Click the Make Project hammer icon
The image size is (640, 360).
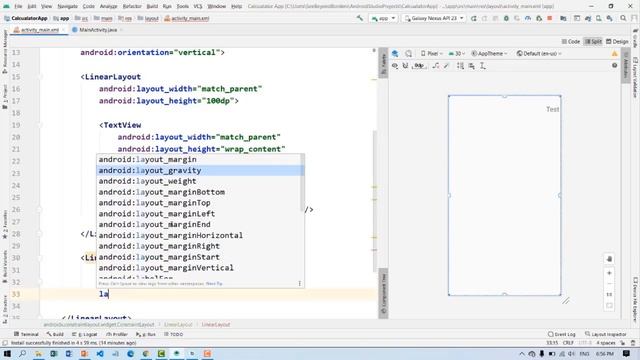(x=360, y=18)
